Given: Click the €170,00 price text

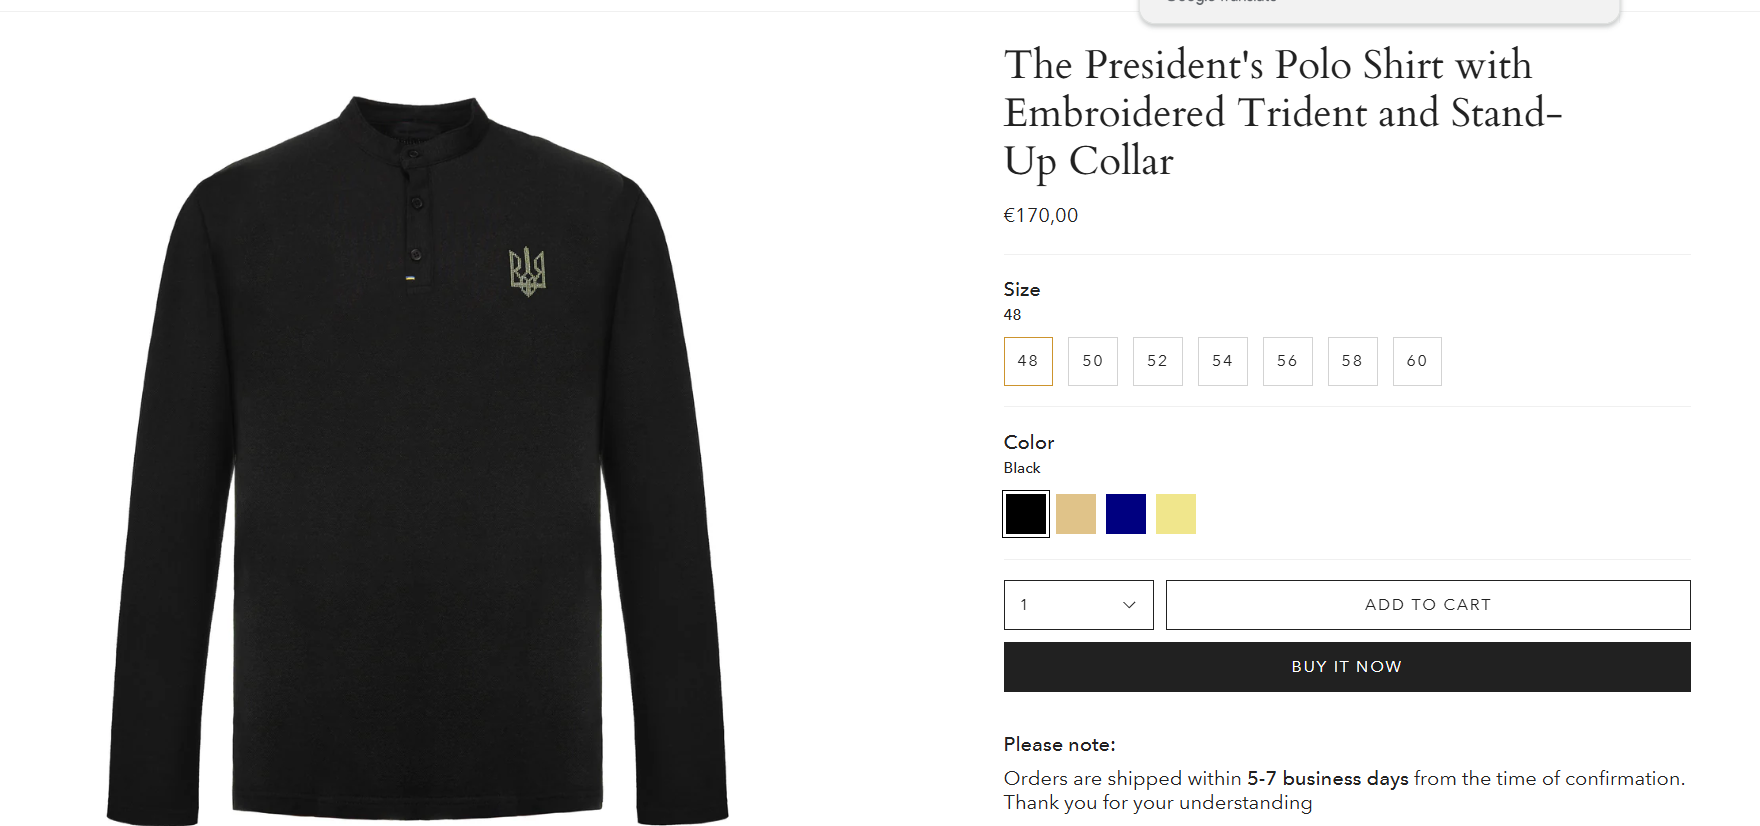Looking at the screenshot, I should (1040, 215).
